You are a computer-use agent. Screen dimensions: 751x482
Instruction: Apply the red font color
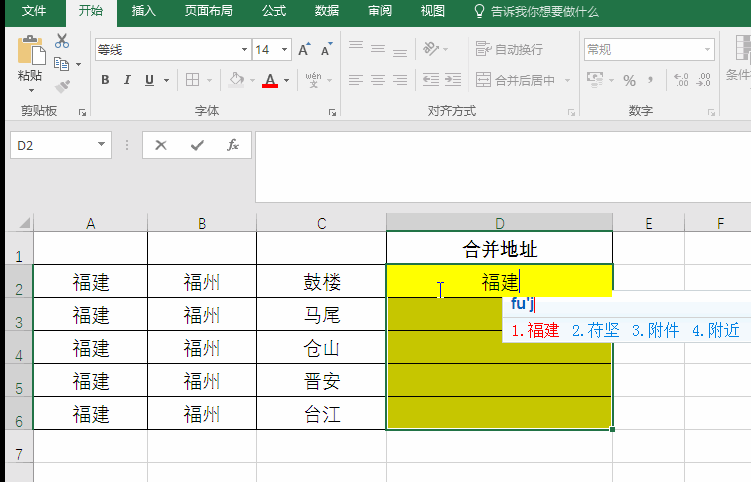click(270, 80)
